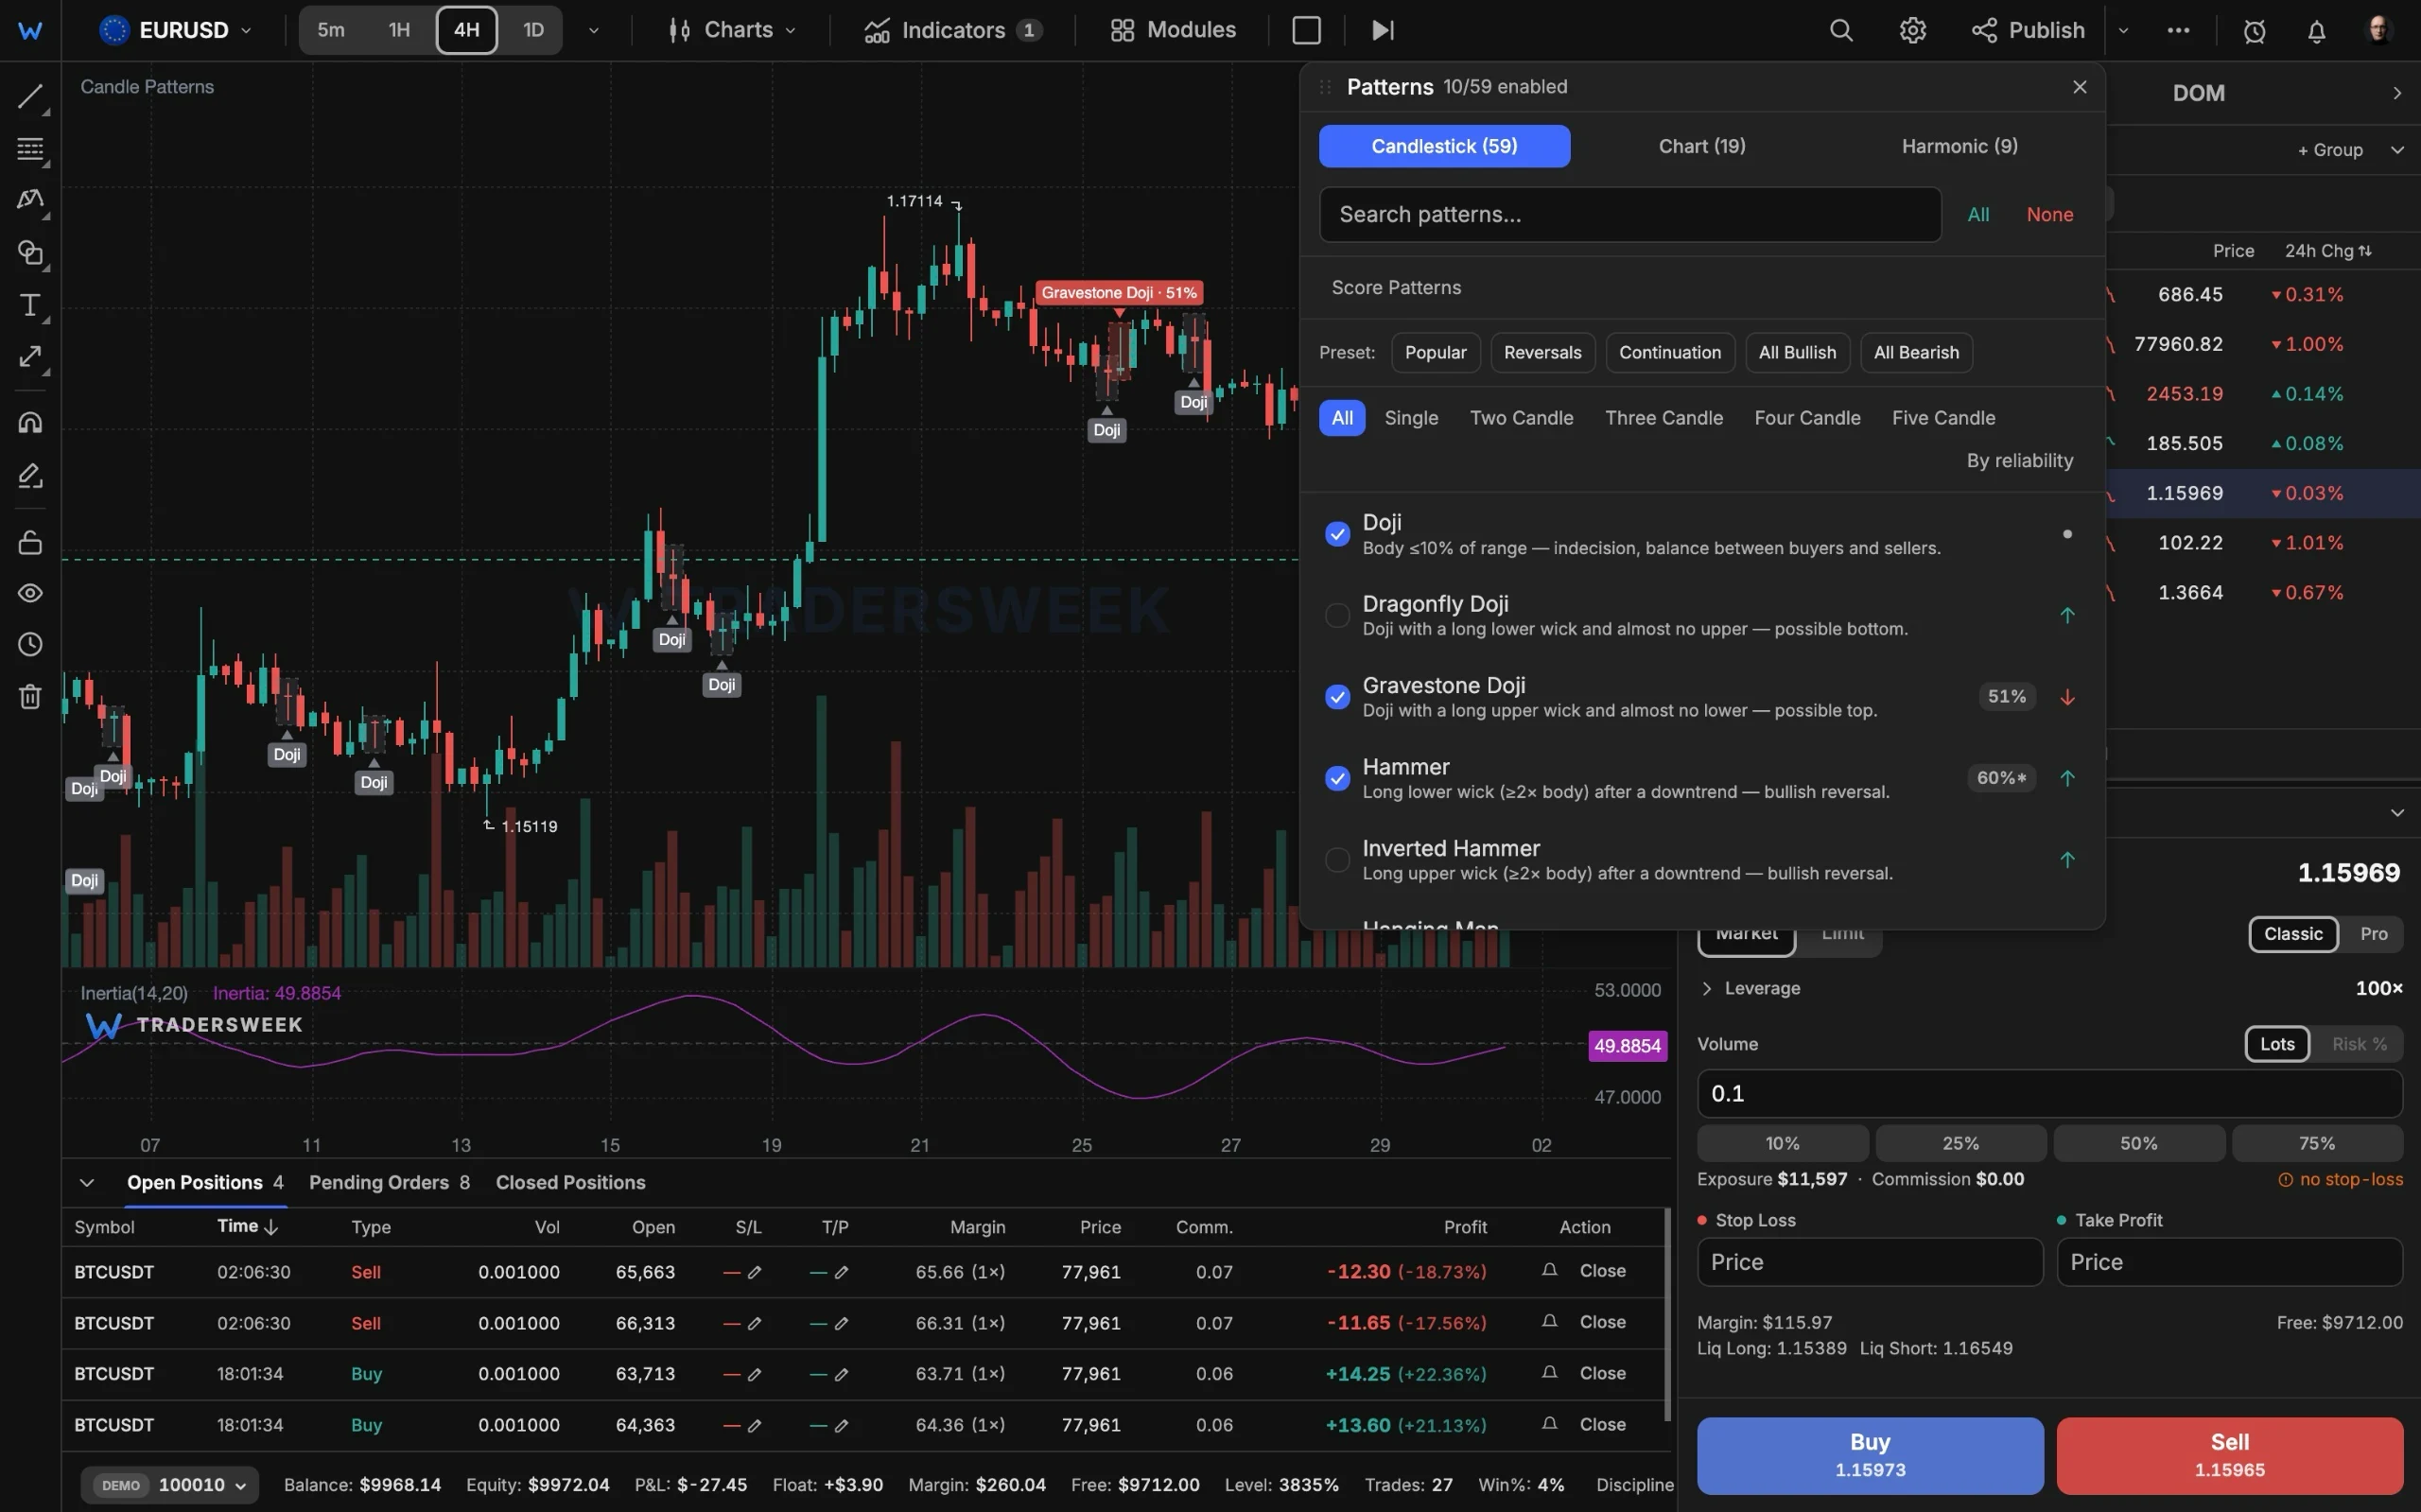Open the Pending Orders tab
The height and width of the screenshot is (1512, 2421).
(x=389, y=1183)
